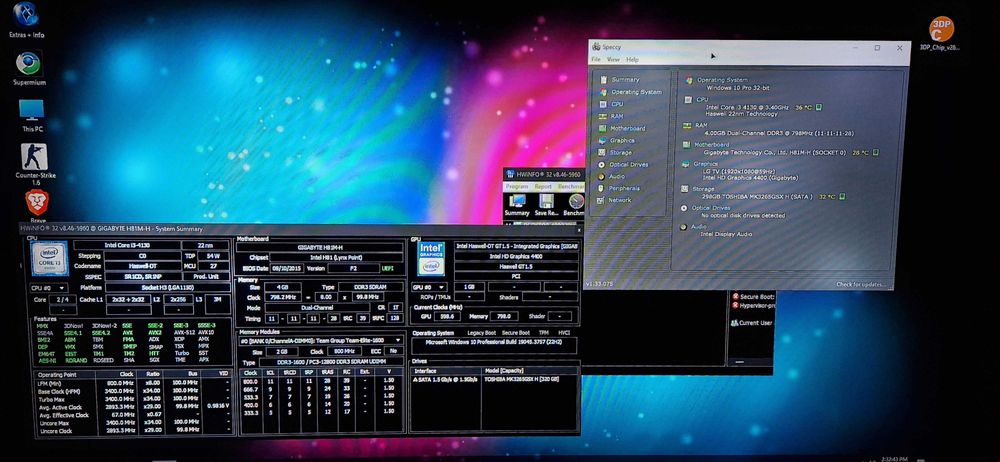Click the Intel Core i3-4130 CPU name field
1000x462 pixels.
126,245
